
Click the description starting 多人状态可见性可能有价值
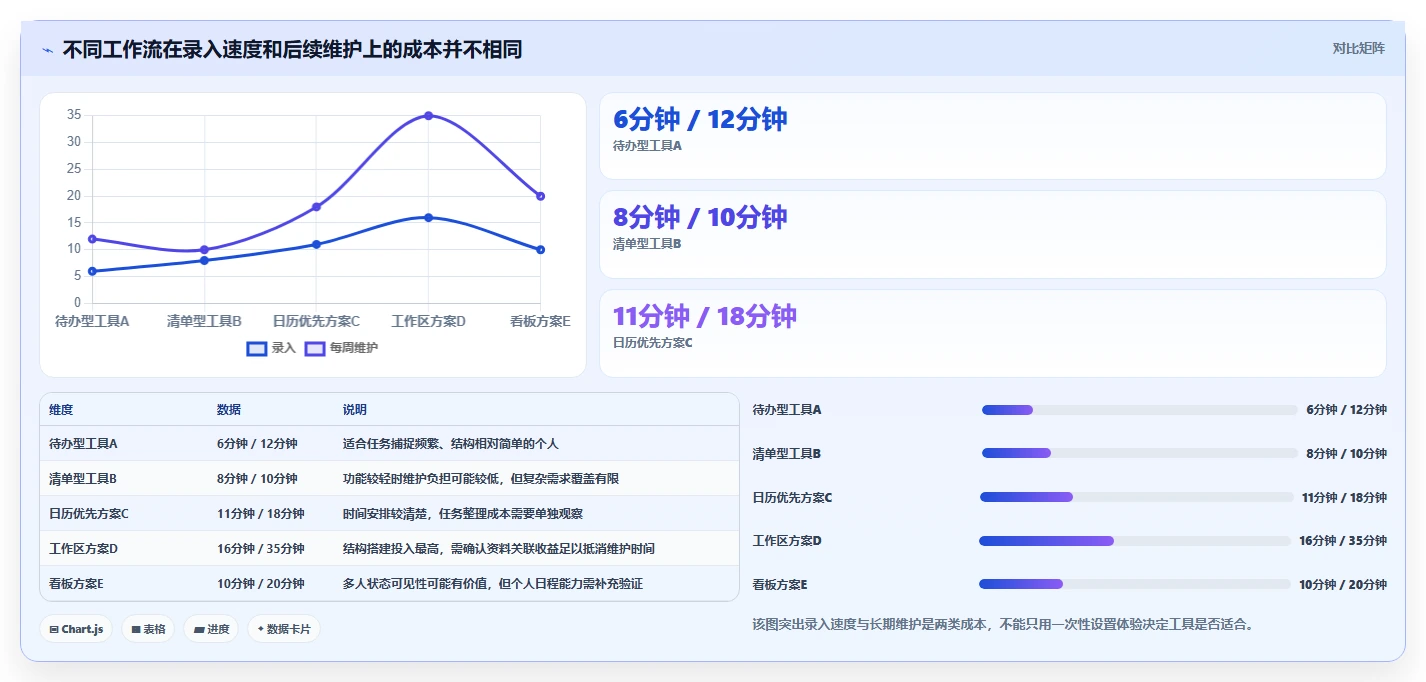tap(493, 584)
